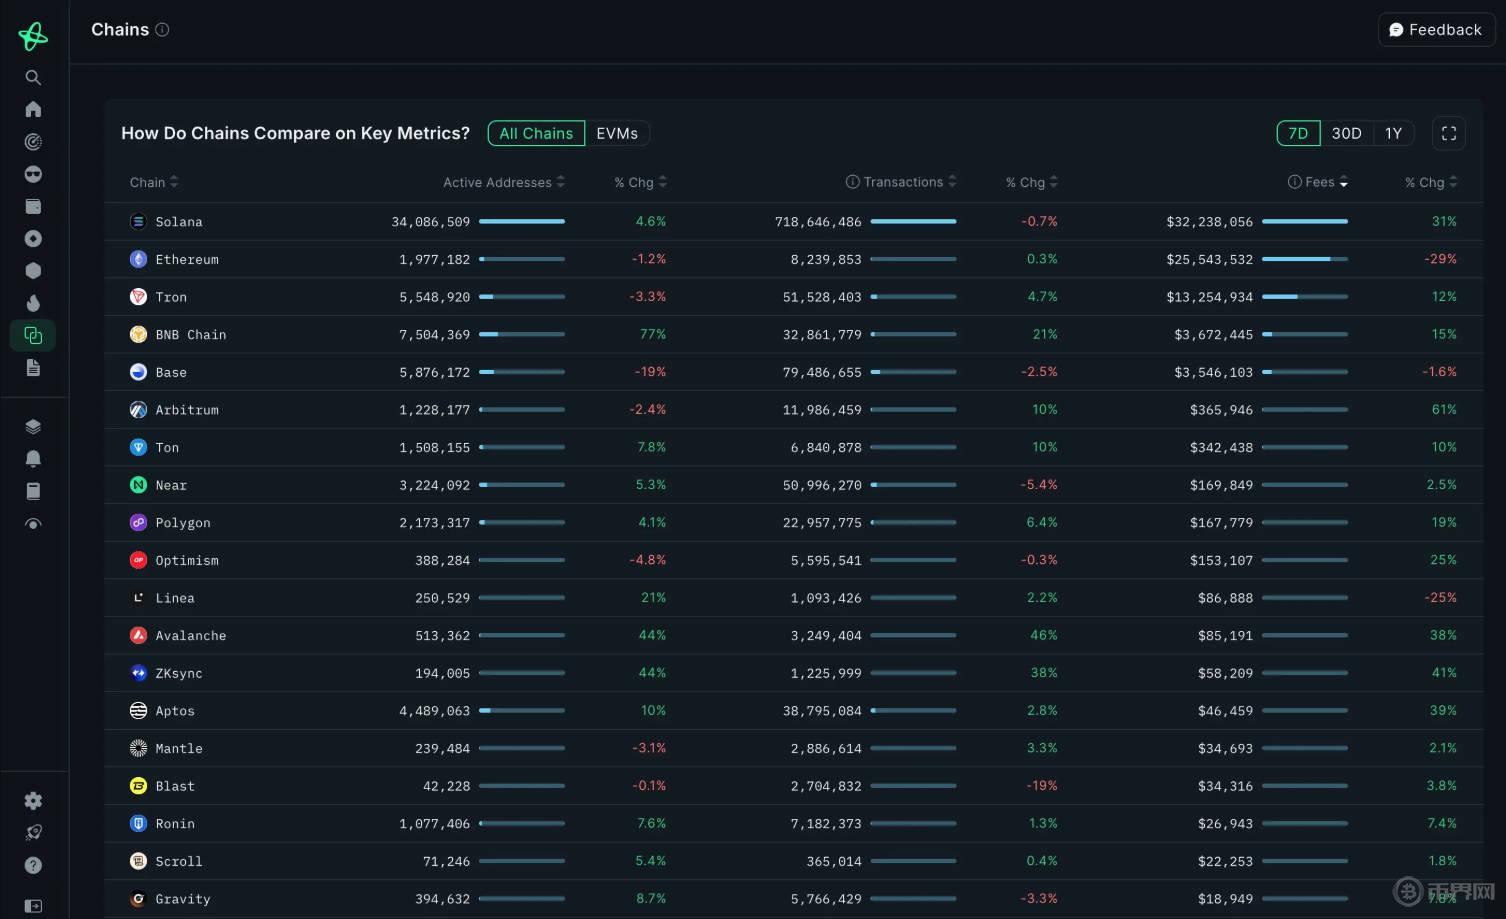Image resolution: width=1506 pixels, height=919 pixels.
Task: Switch to the EVMs tab
Action: click(617, 134)
